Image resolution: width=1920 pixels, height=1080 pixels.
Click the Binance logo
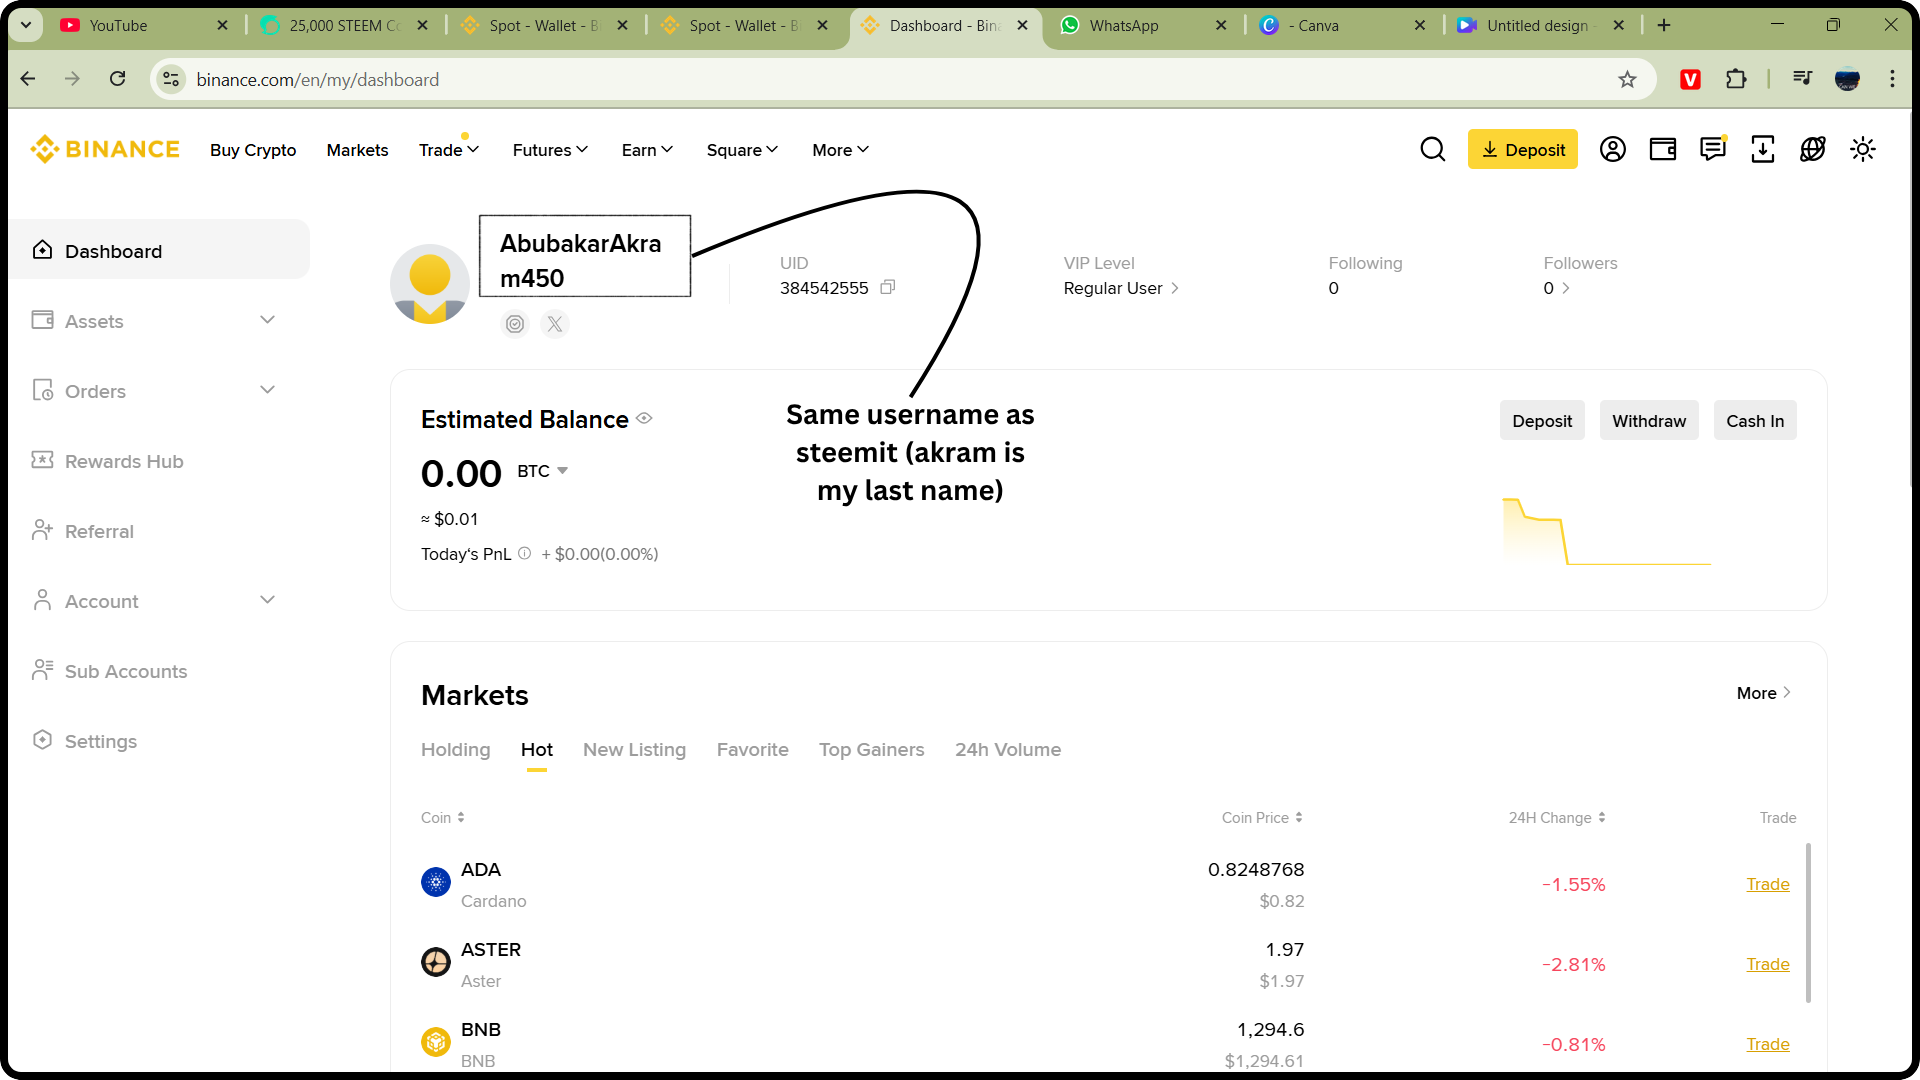[x=105, y=149]
